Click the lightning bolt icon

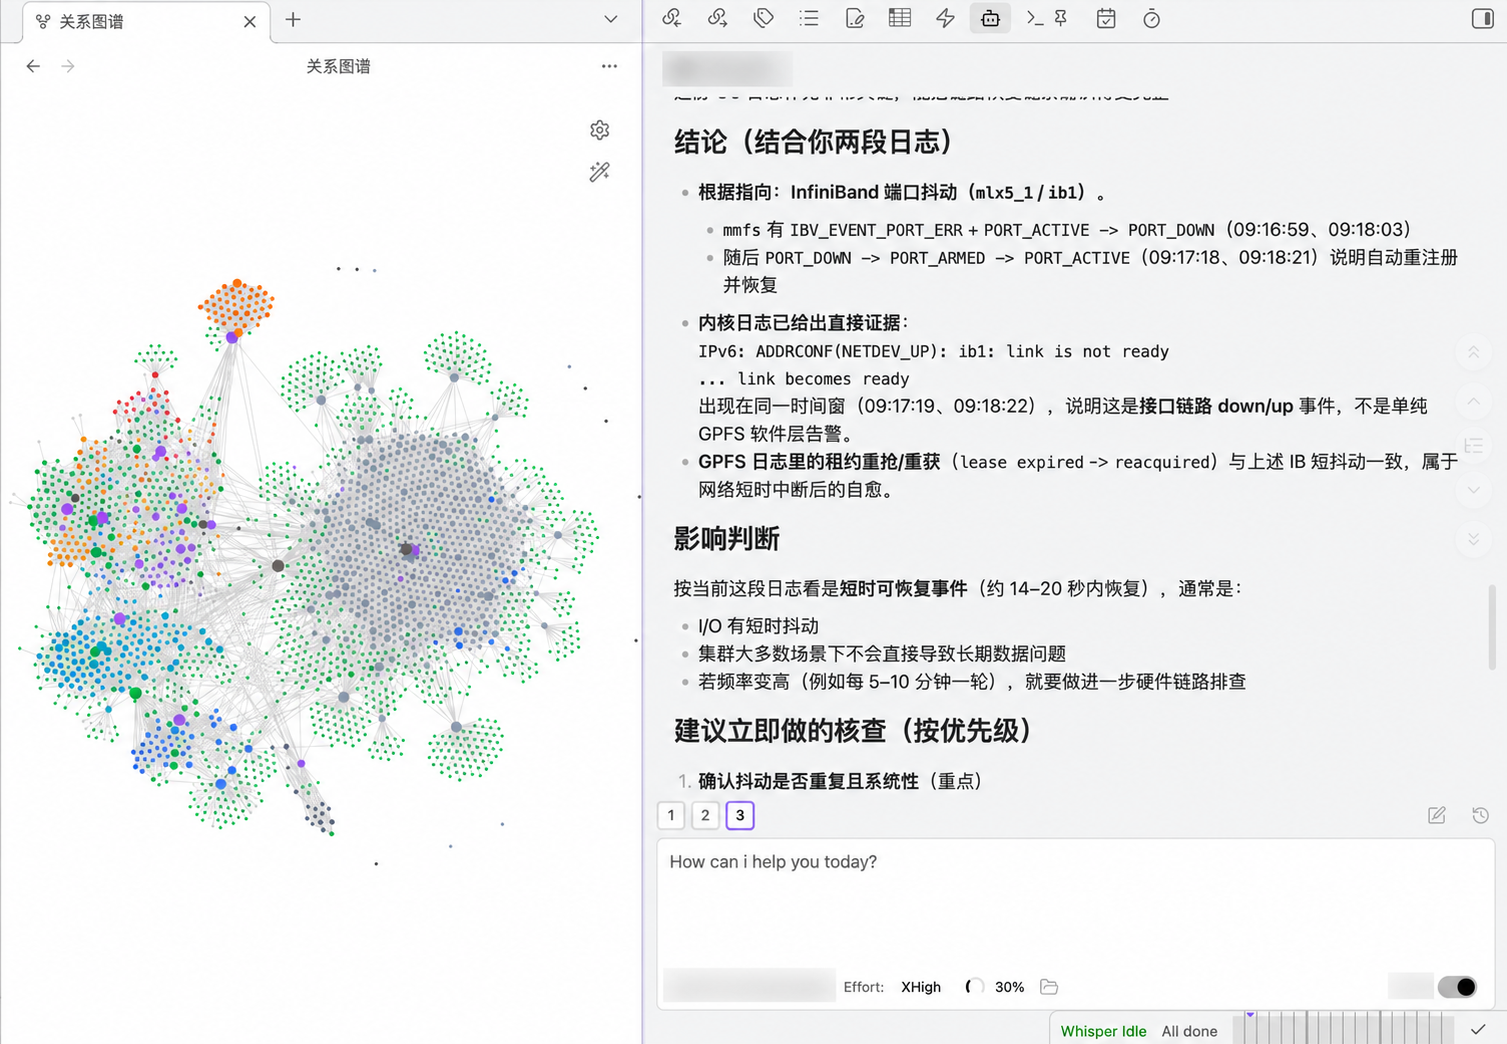click(945, 18)
